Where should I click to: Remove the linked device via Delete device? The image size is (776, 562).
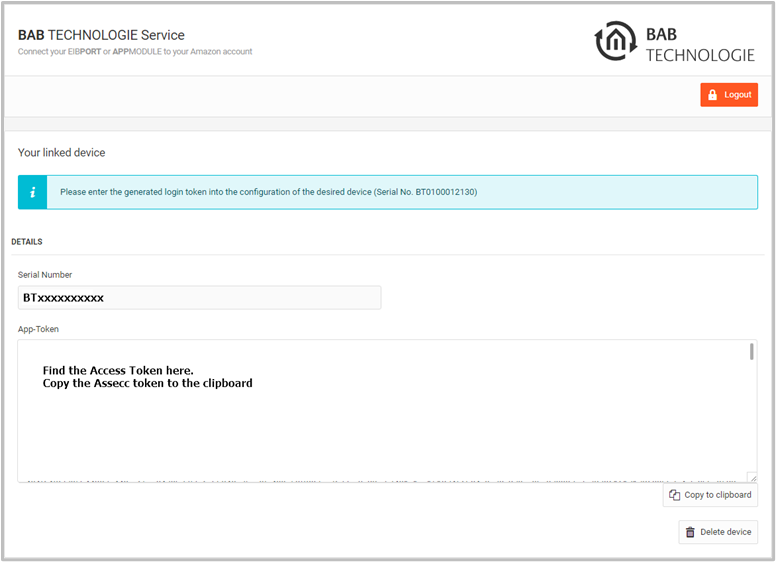718,532
